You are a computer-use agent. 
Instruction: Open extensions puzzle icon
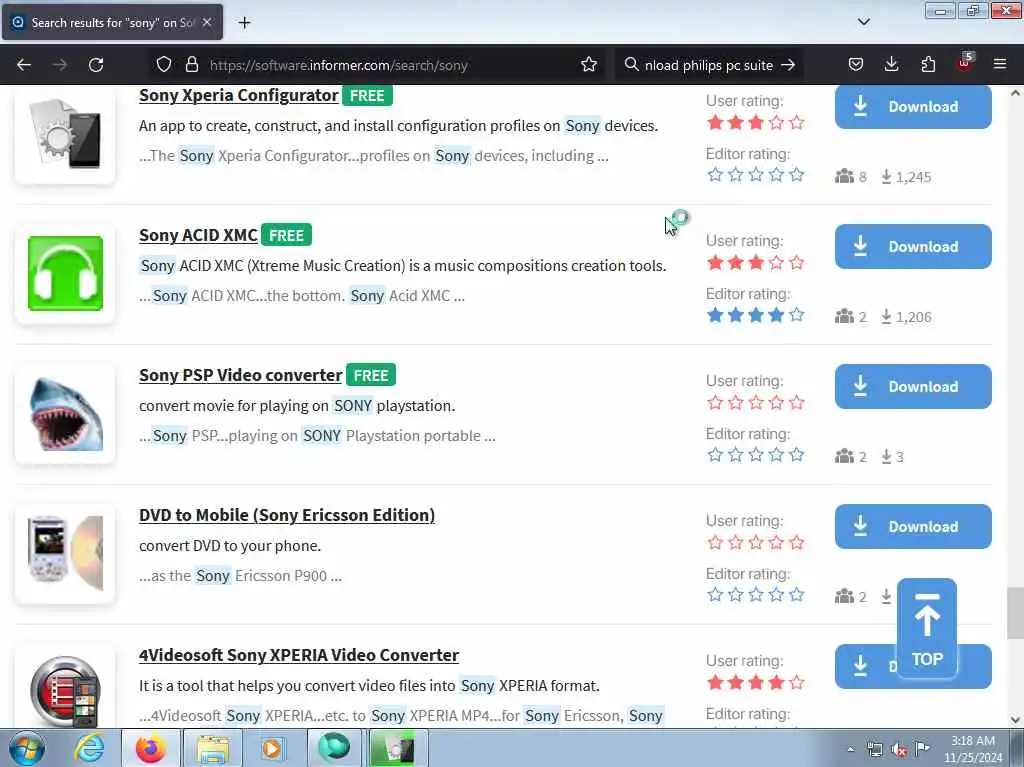(928, 64)
